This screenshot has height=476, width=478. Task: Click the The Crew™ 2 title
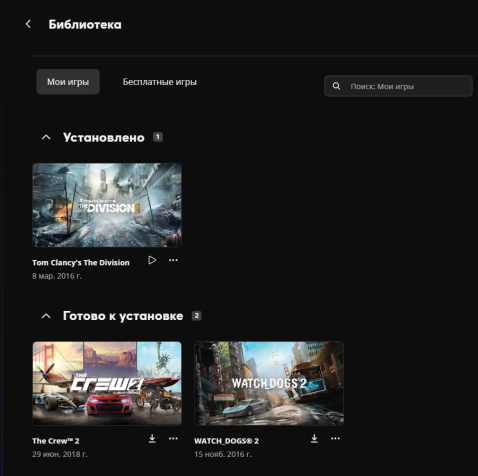tap(56, 441)
